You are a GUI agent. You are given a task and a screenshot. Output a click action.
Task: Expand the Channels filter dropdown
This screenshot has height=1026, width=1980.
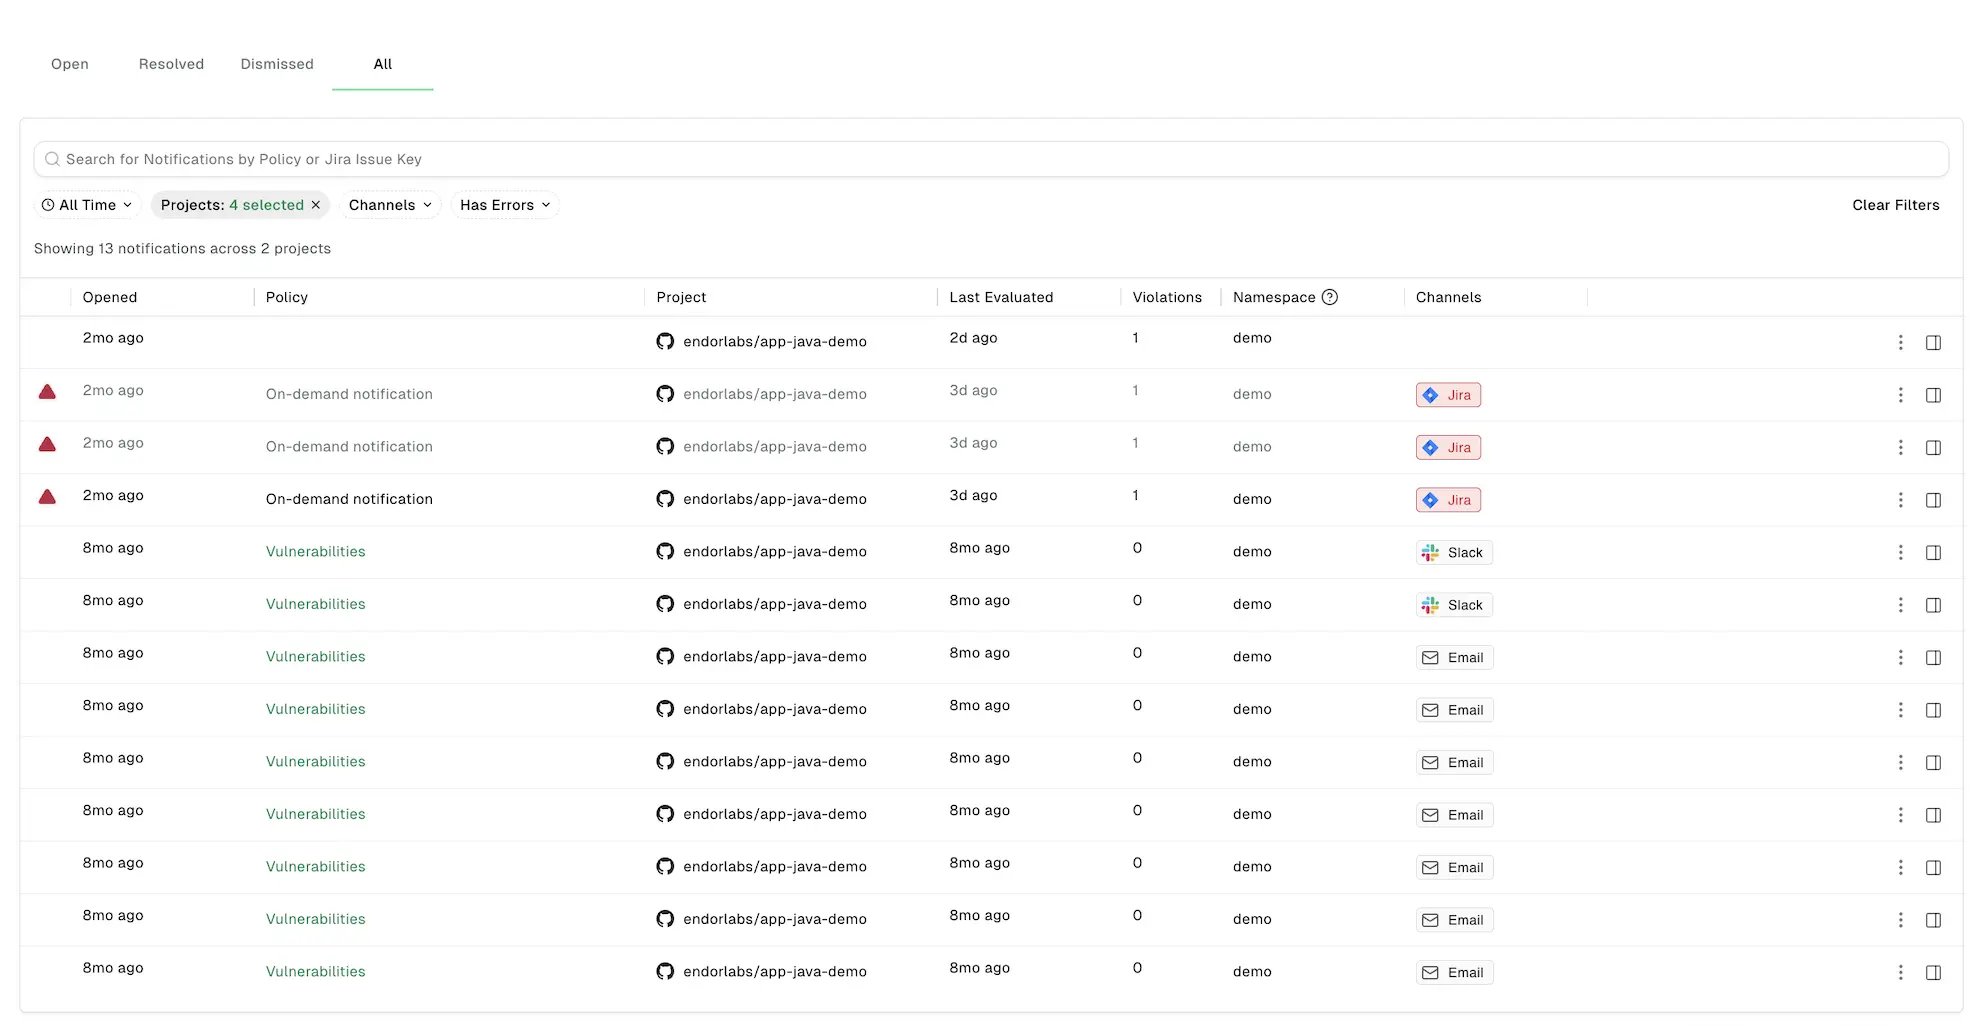tap(390, 205)
